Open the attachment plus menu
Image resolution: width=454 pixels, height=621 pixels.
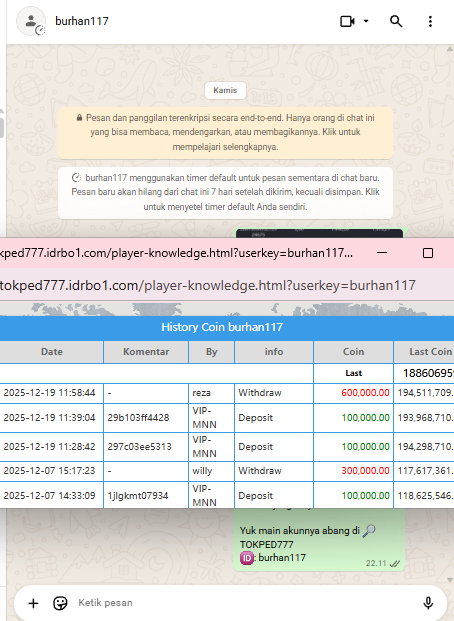pyautogui.click(x=33, y=603)
